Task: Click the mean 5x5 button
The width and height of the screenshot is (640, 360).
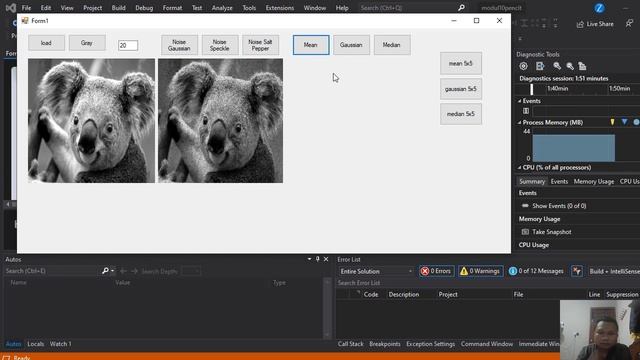Action: [461, 63]
